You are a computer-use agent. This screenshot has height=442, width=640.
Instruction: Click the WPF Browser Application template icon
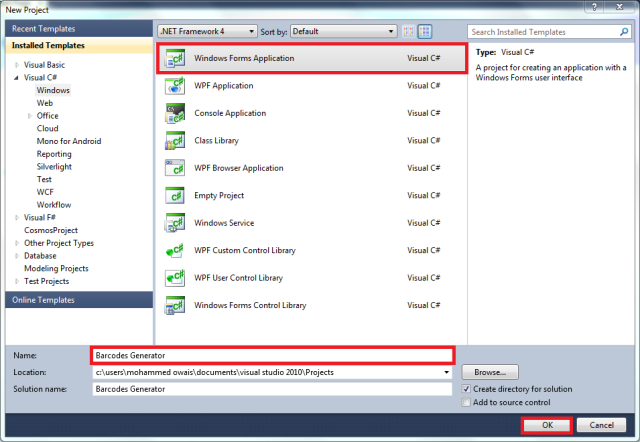click(x=175, y=168)
